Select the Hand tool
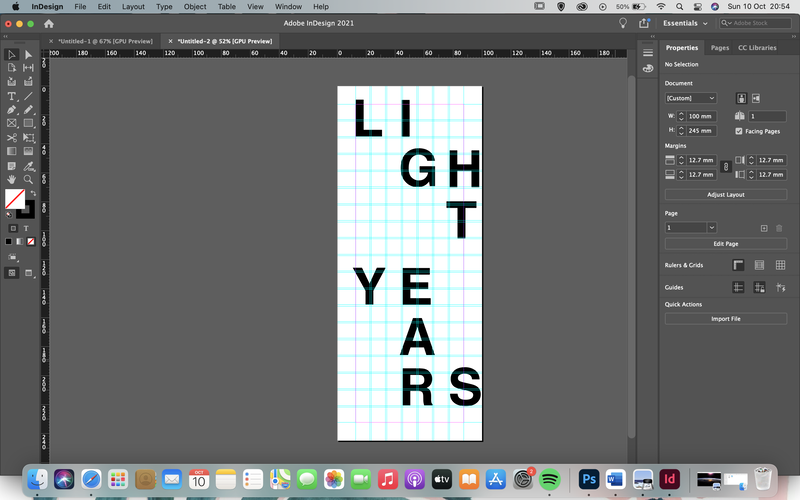The image size is (800, 500). point(11,180)
